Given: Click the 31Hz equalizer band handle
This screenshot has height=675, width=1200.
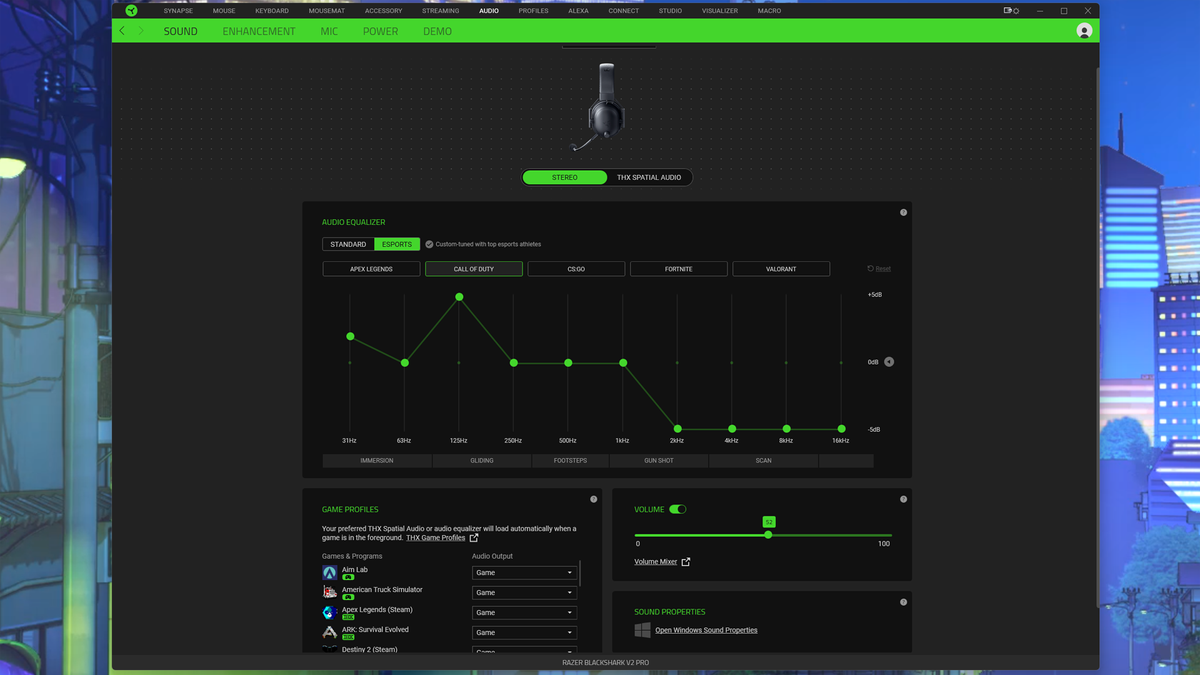Looking at the screenshot, I should pyautogui.click(x=350, y=336).
